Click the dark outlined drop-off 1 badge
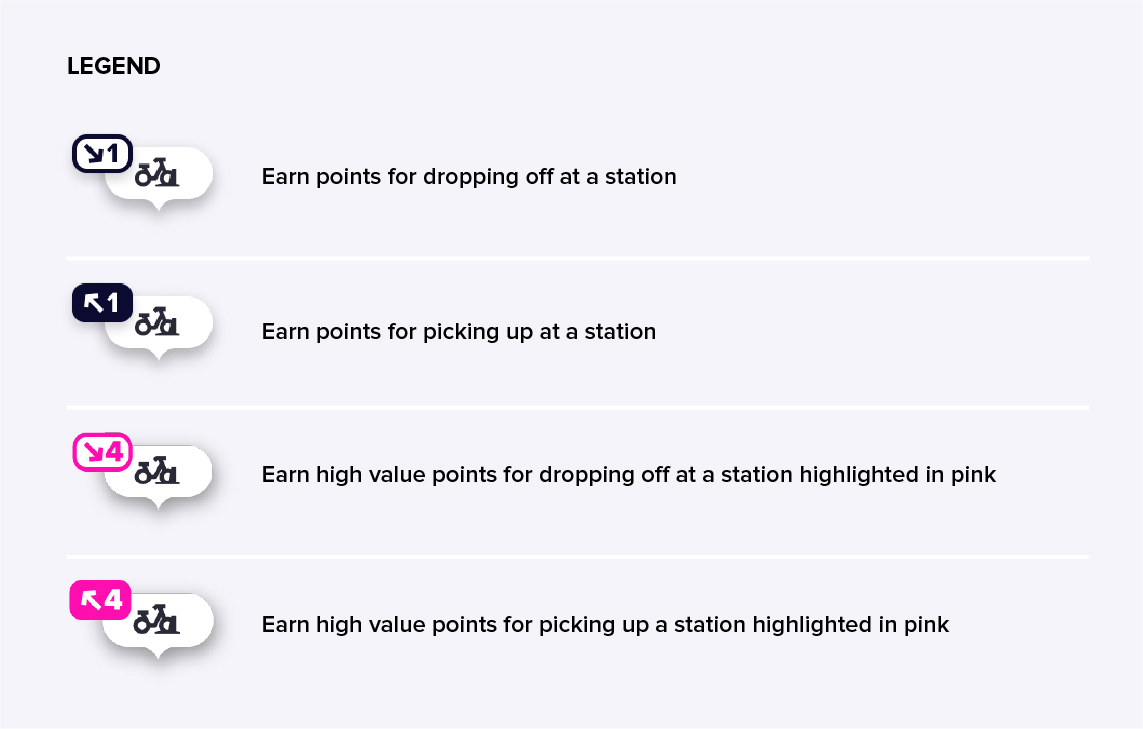This screenshot has height=729, width=1143. coord(102,154)
